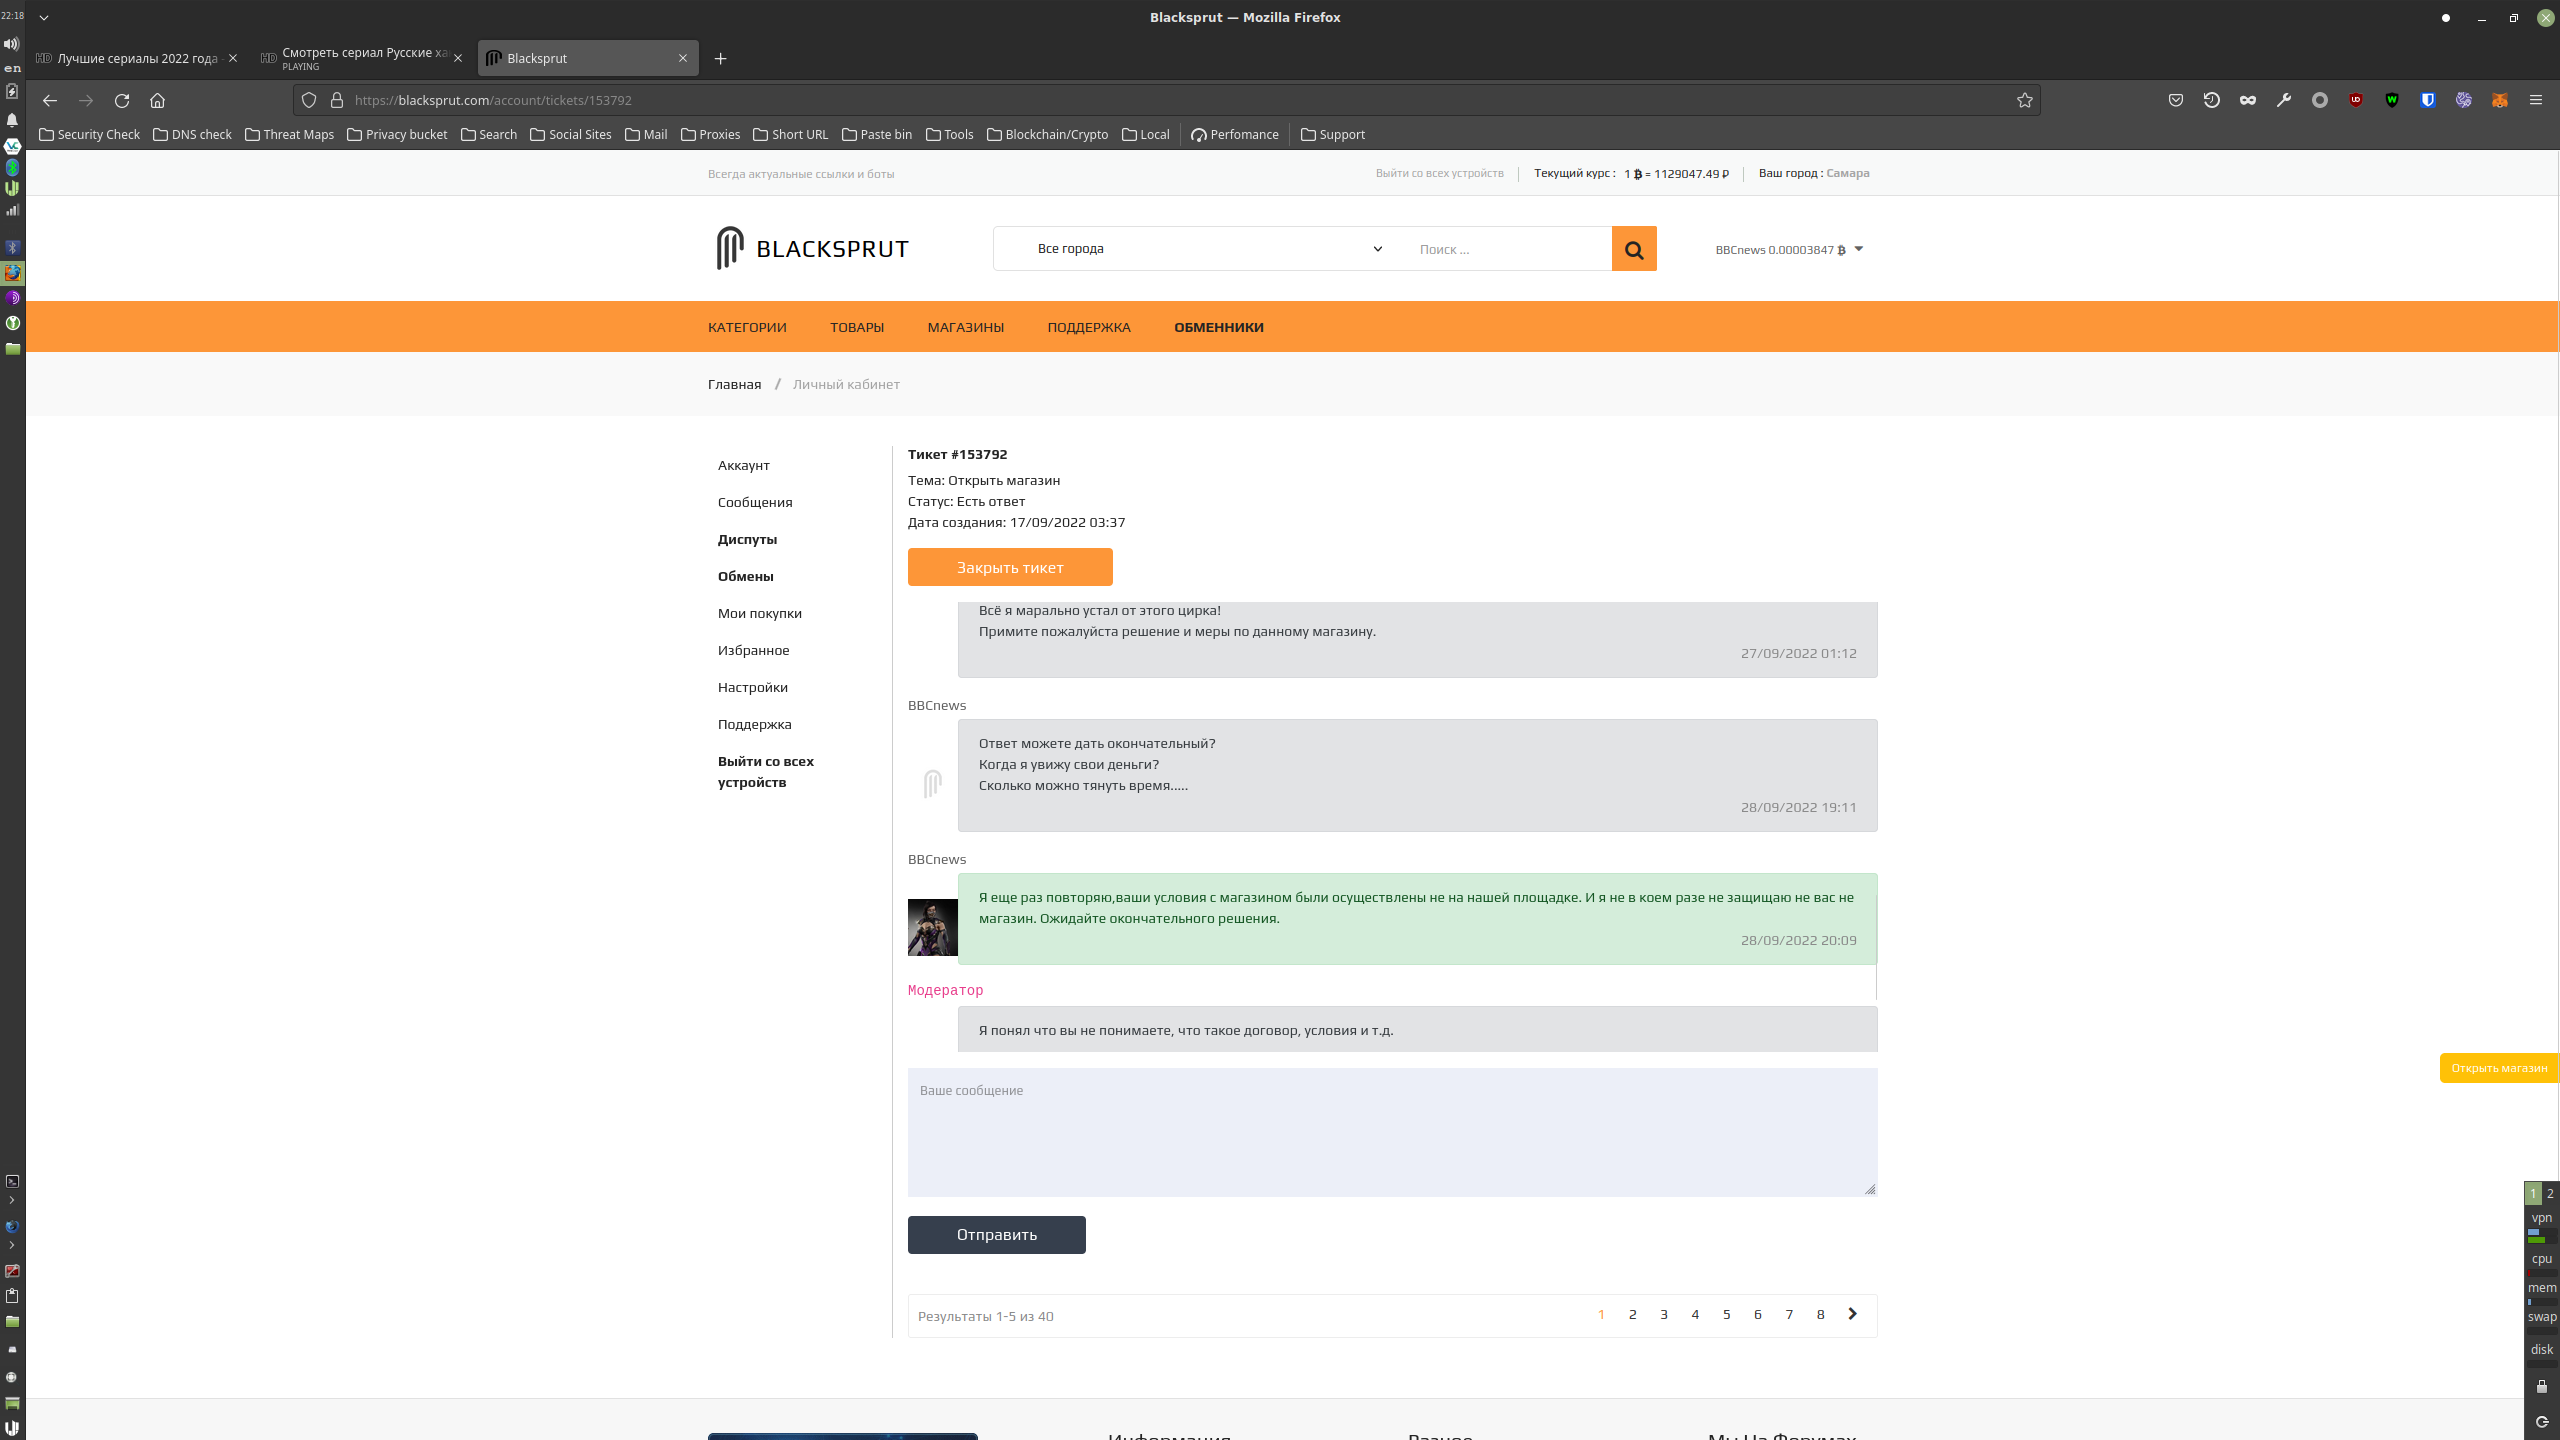Open Мои покупки in account sidebar

click(759, 613)
